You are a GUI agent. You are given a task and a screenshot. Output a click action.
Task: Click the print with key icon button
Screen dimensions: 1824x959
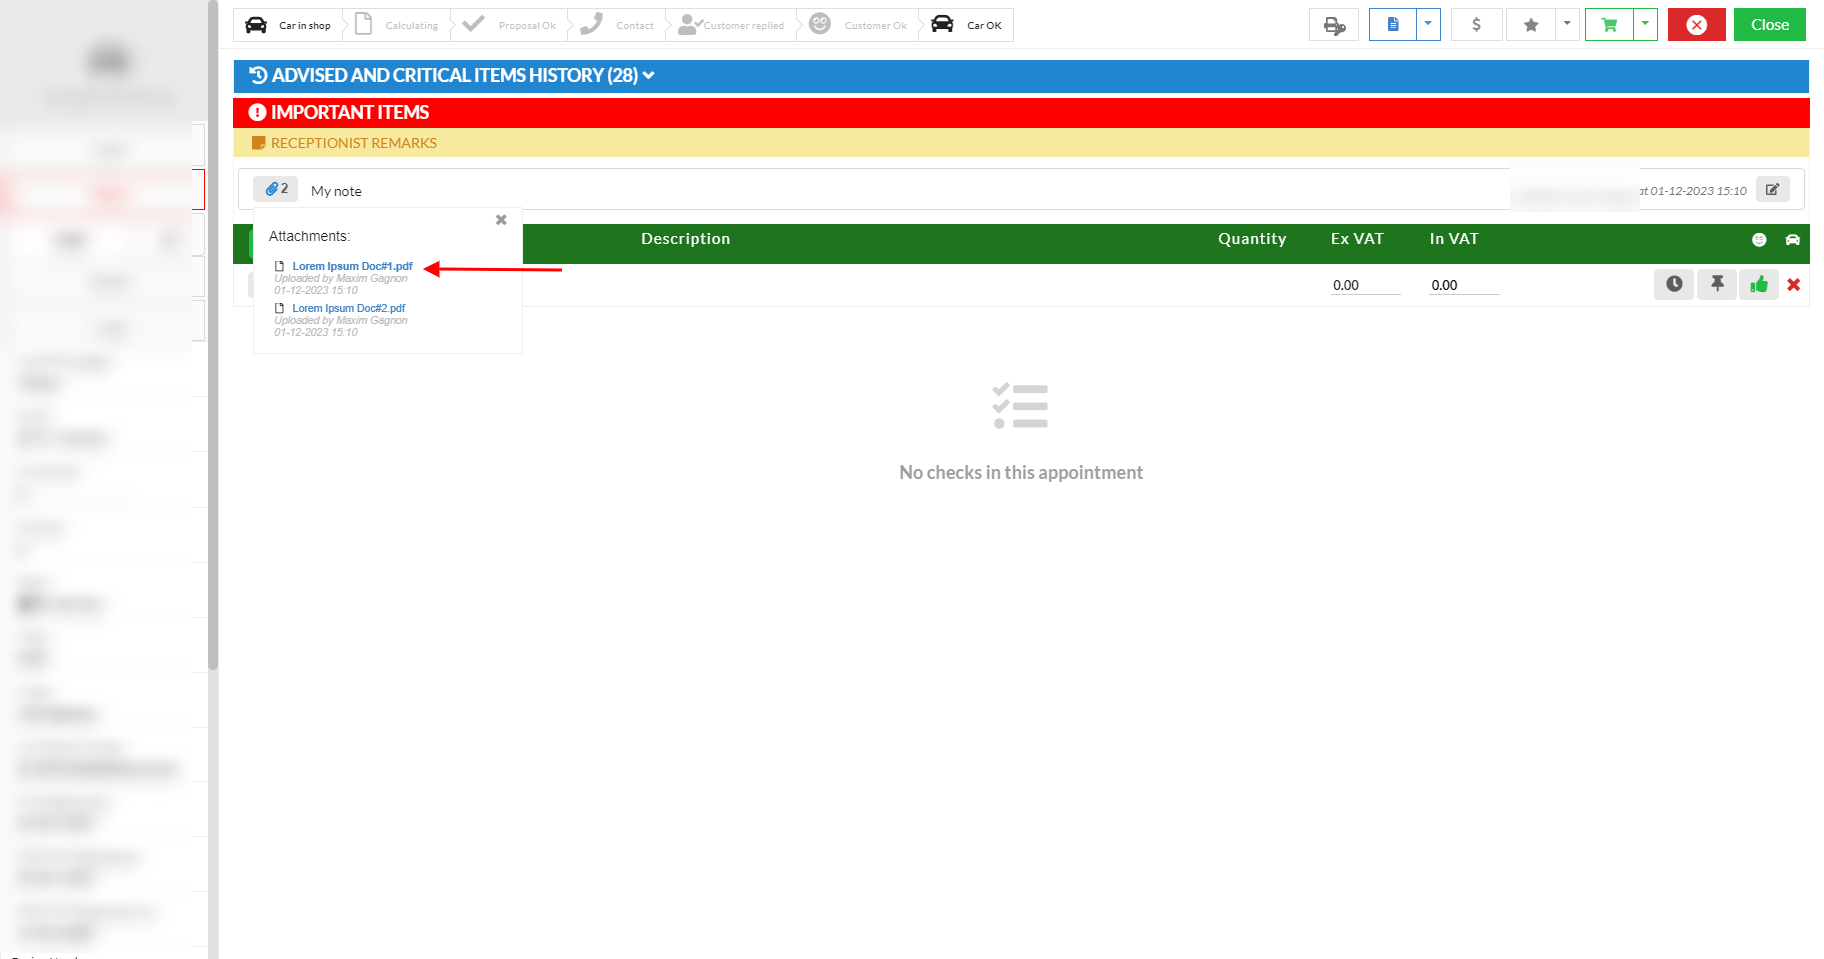pos(1334,25)
